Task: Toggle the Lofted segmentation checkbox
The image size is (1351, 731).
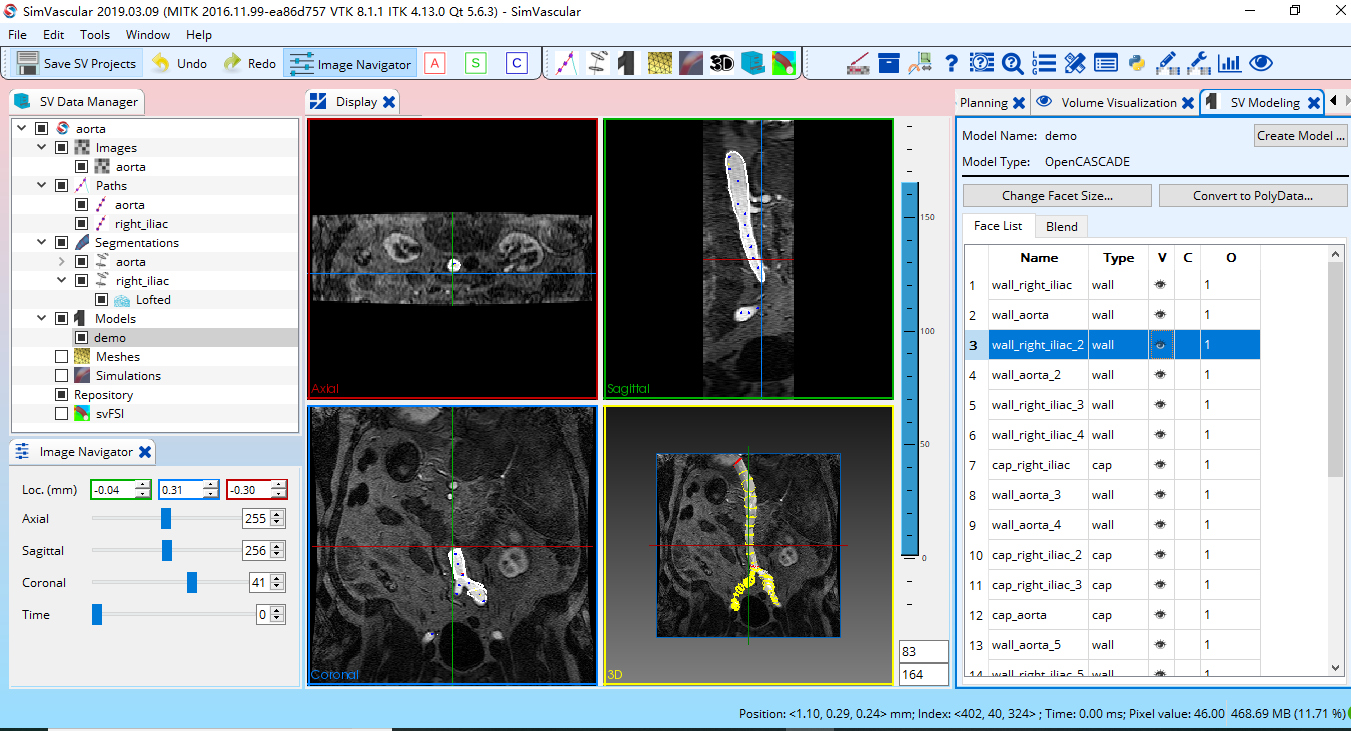Action: point(101,300)
